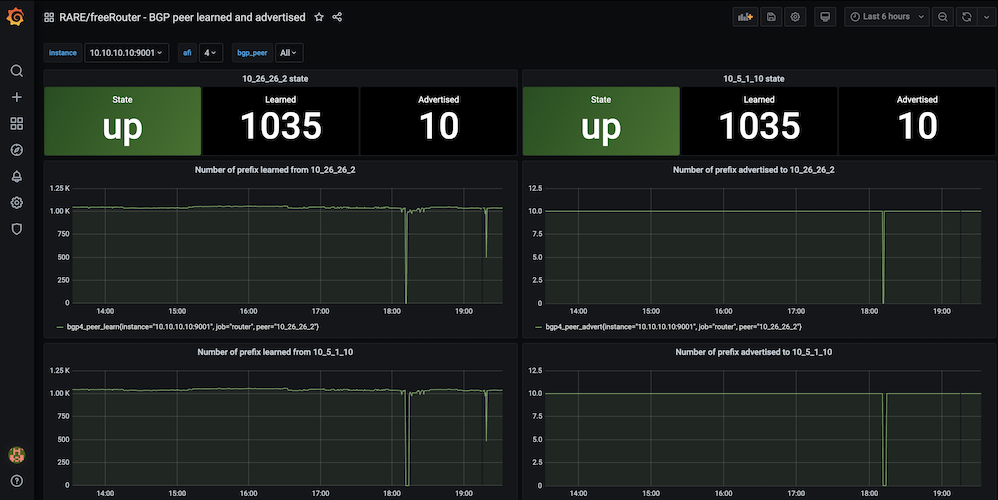Toggle the cycle view mode monitor icon

824,17
